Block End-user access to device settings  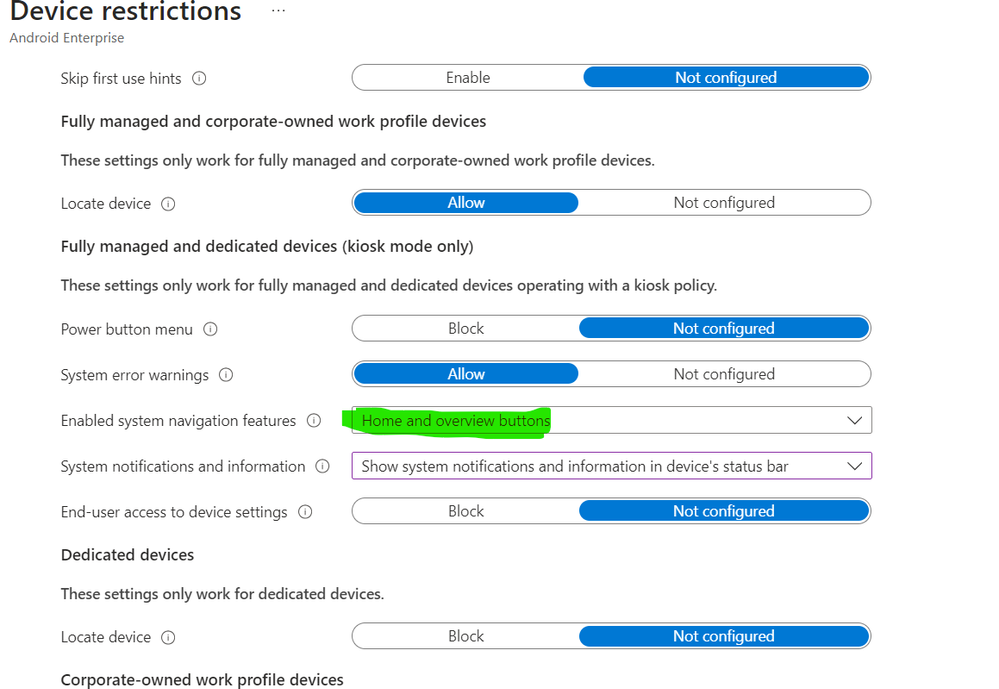tap(466, 511)
